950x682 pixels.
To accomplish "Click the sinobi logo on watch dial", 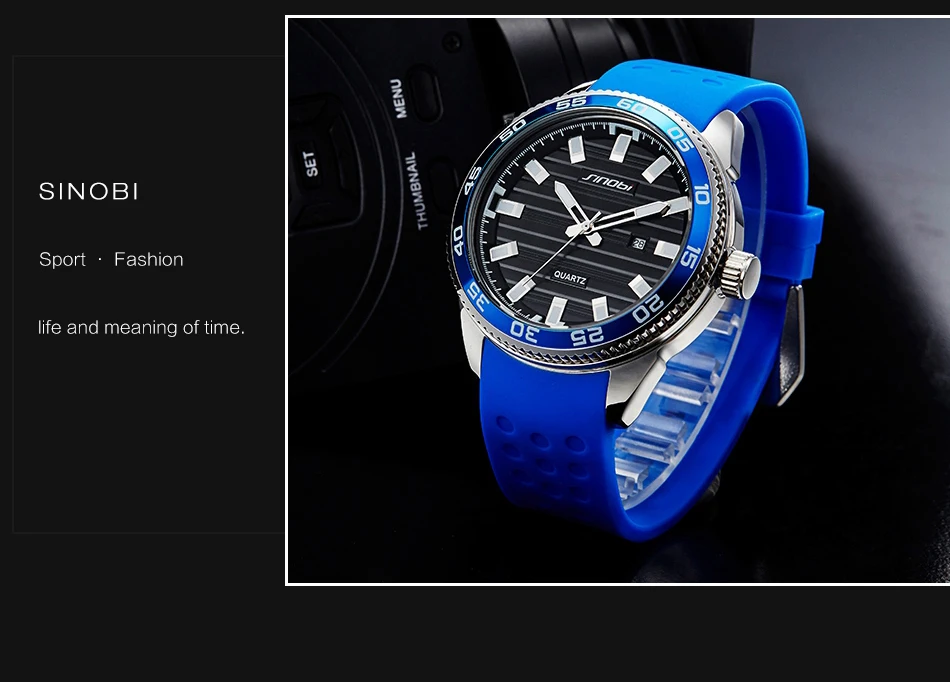I will (x=608, y=181).
